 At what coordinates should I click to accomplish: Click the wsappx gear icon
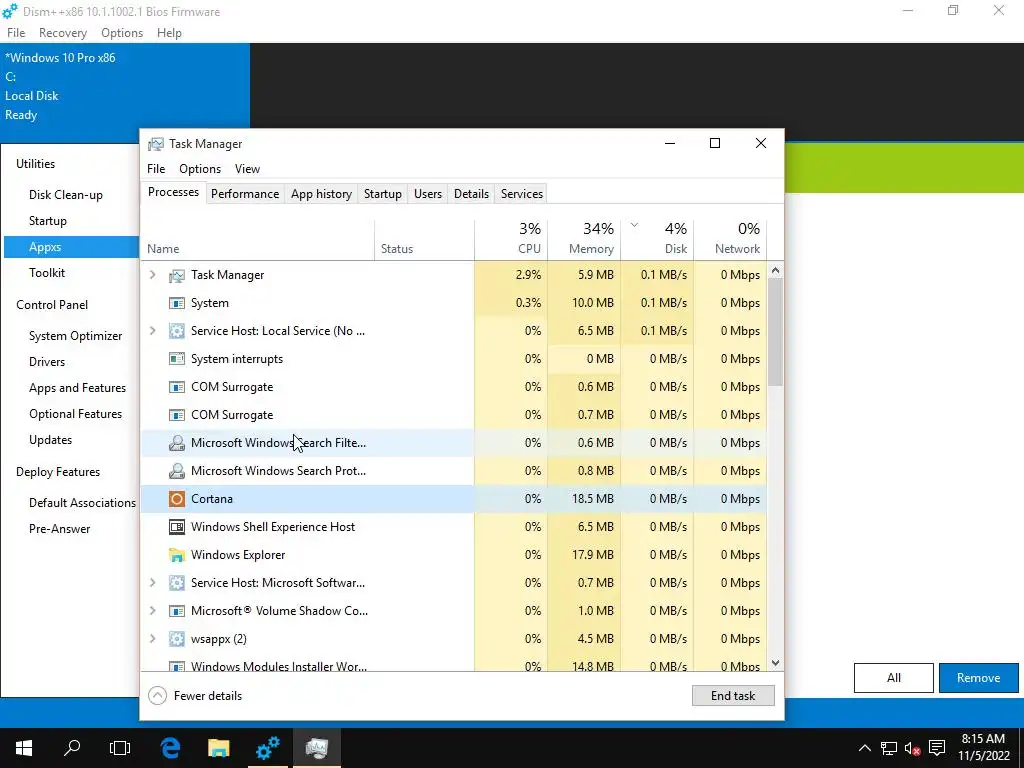coord(176,639)
